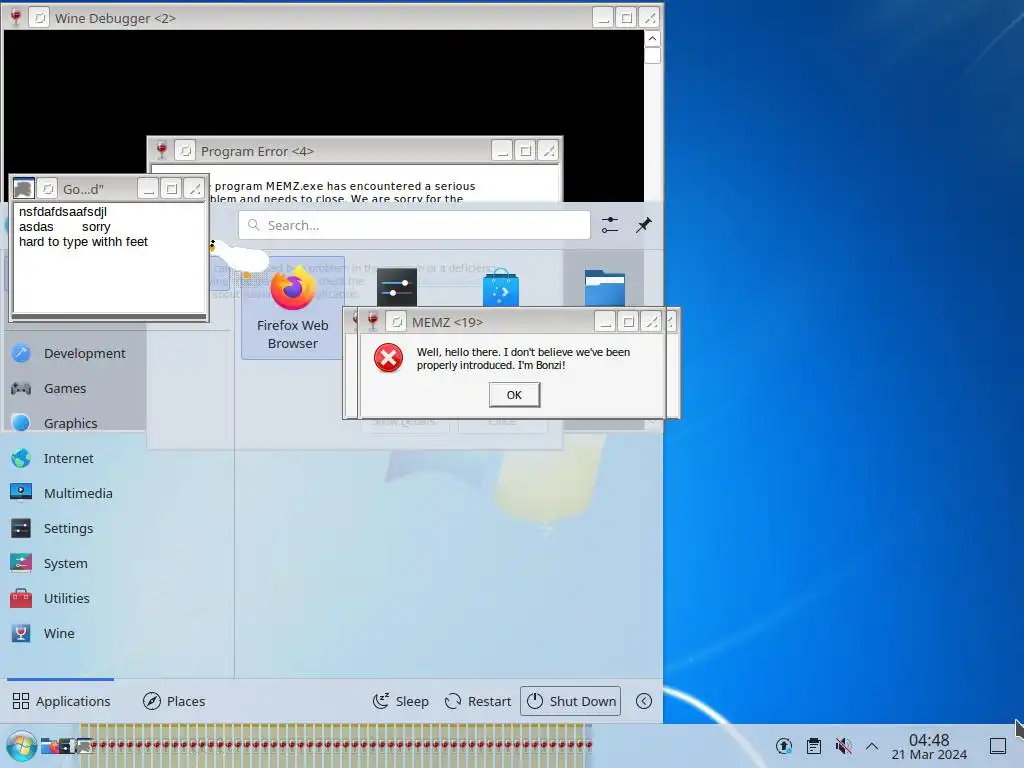Click the Development category wrench icon

coord(21,353)
